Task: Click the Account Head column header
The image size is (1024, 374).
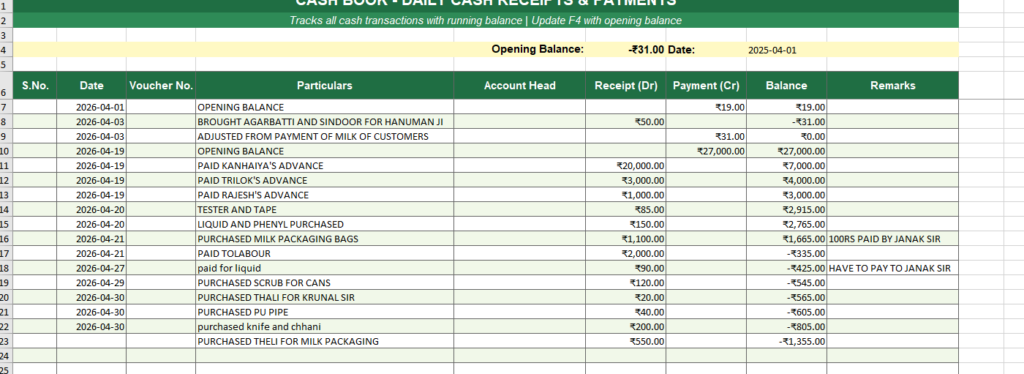Action: click(520, 86)
